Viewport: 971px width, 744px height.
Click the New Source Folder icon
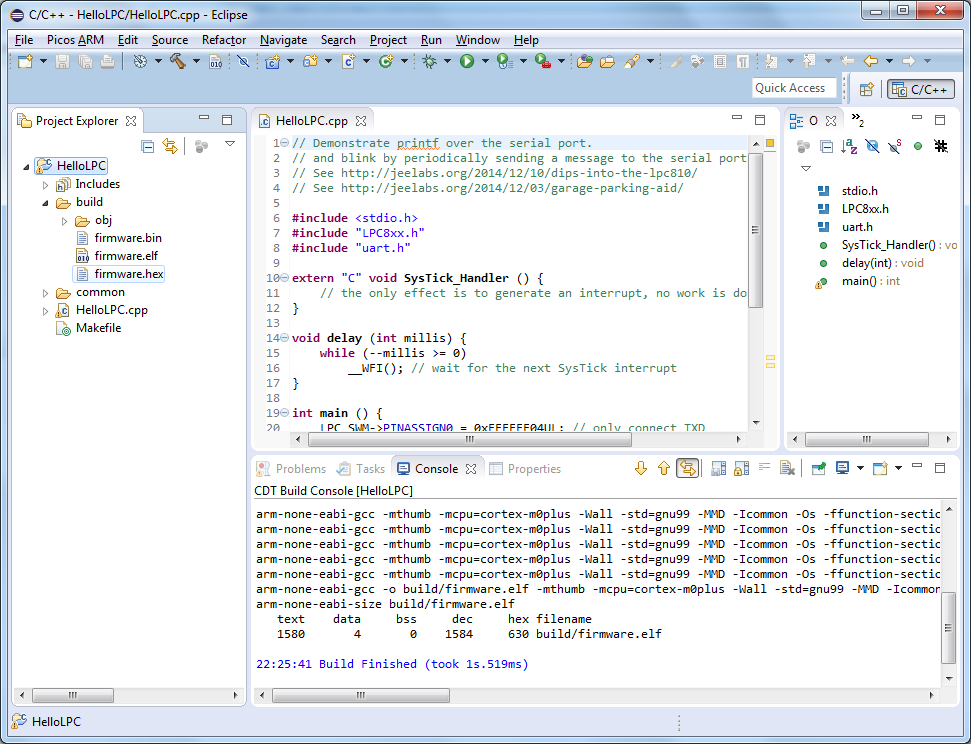point(310,61)
